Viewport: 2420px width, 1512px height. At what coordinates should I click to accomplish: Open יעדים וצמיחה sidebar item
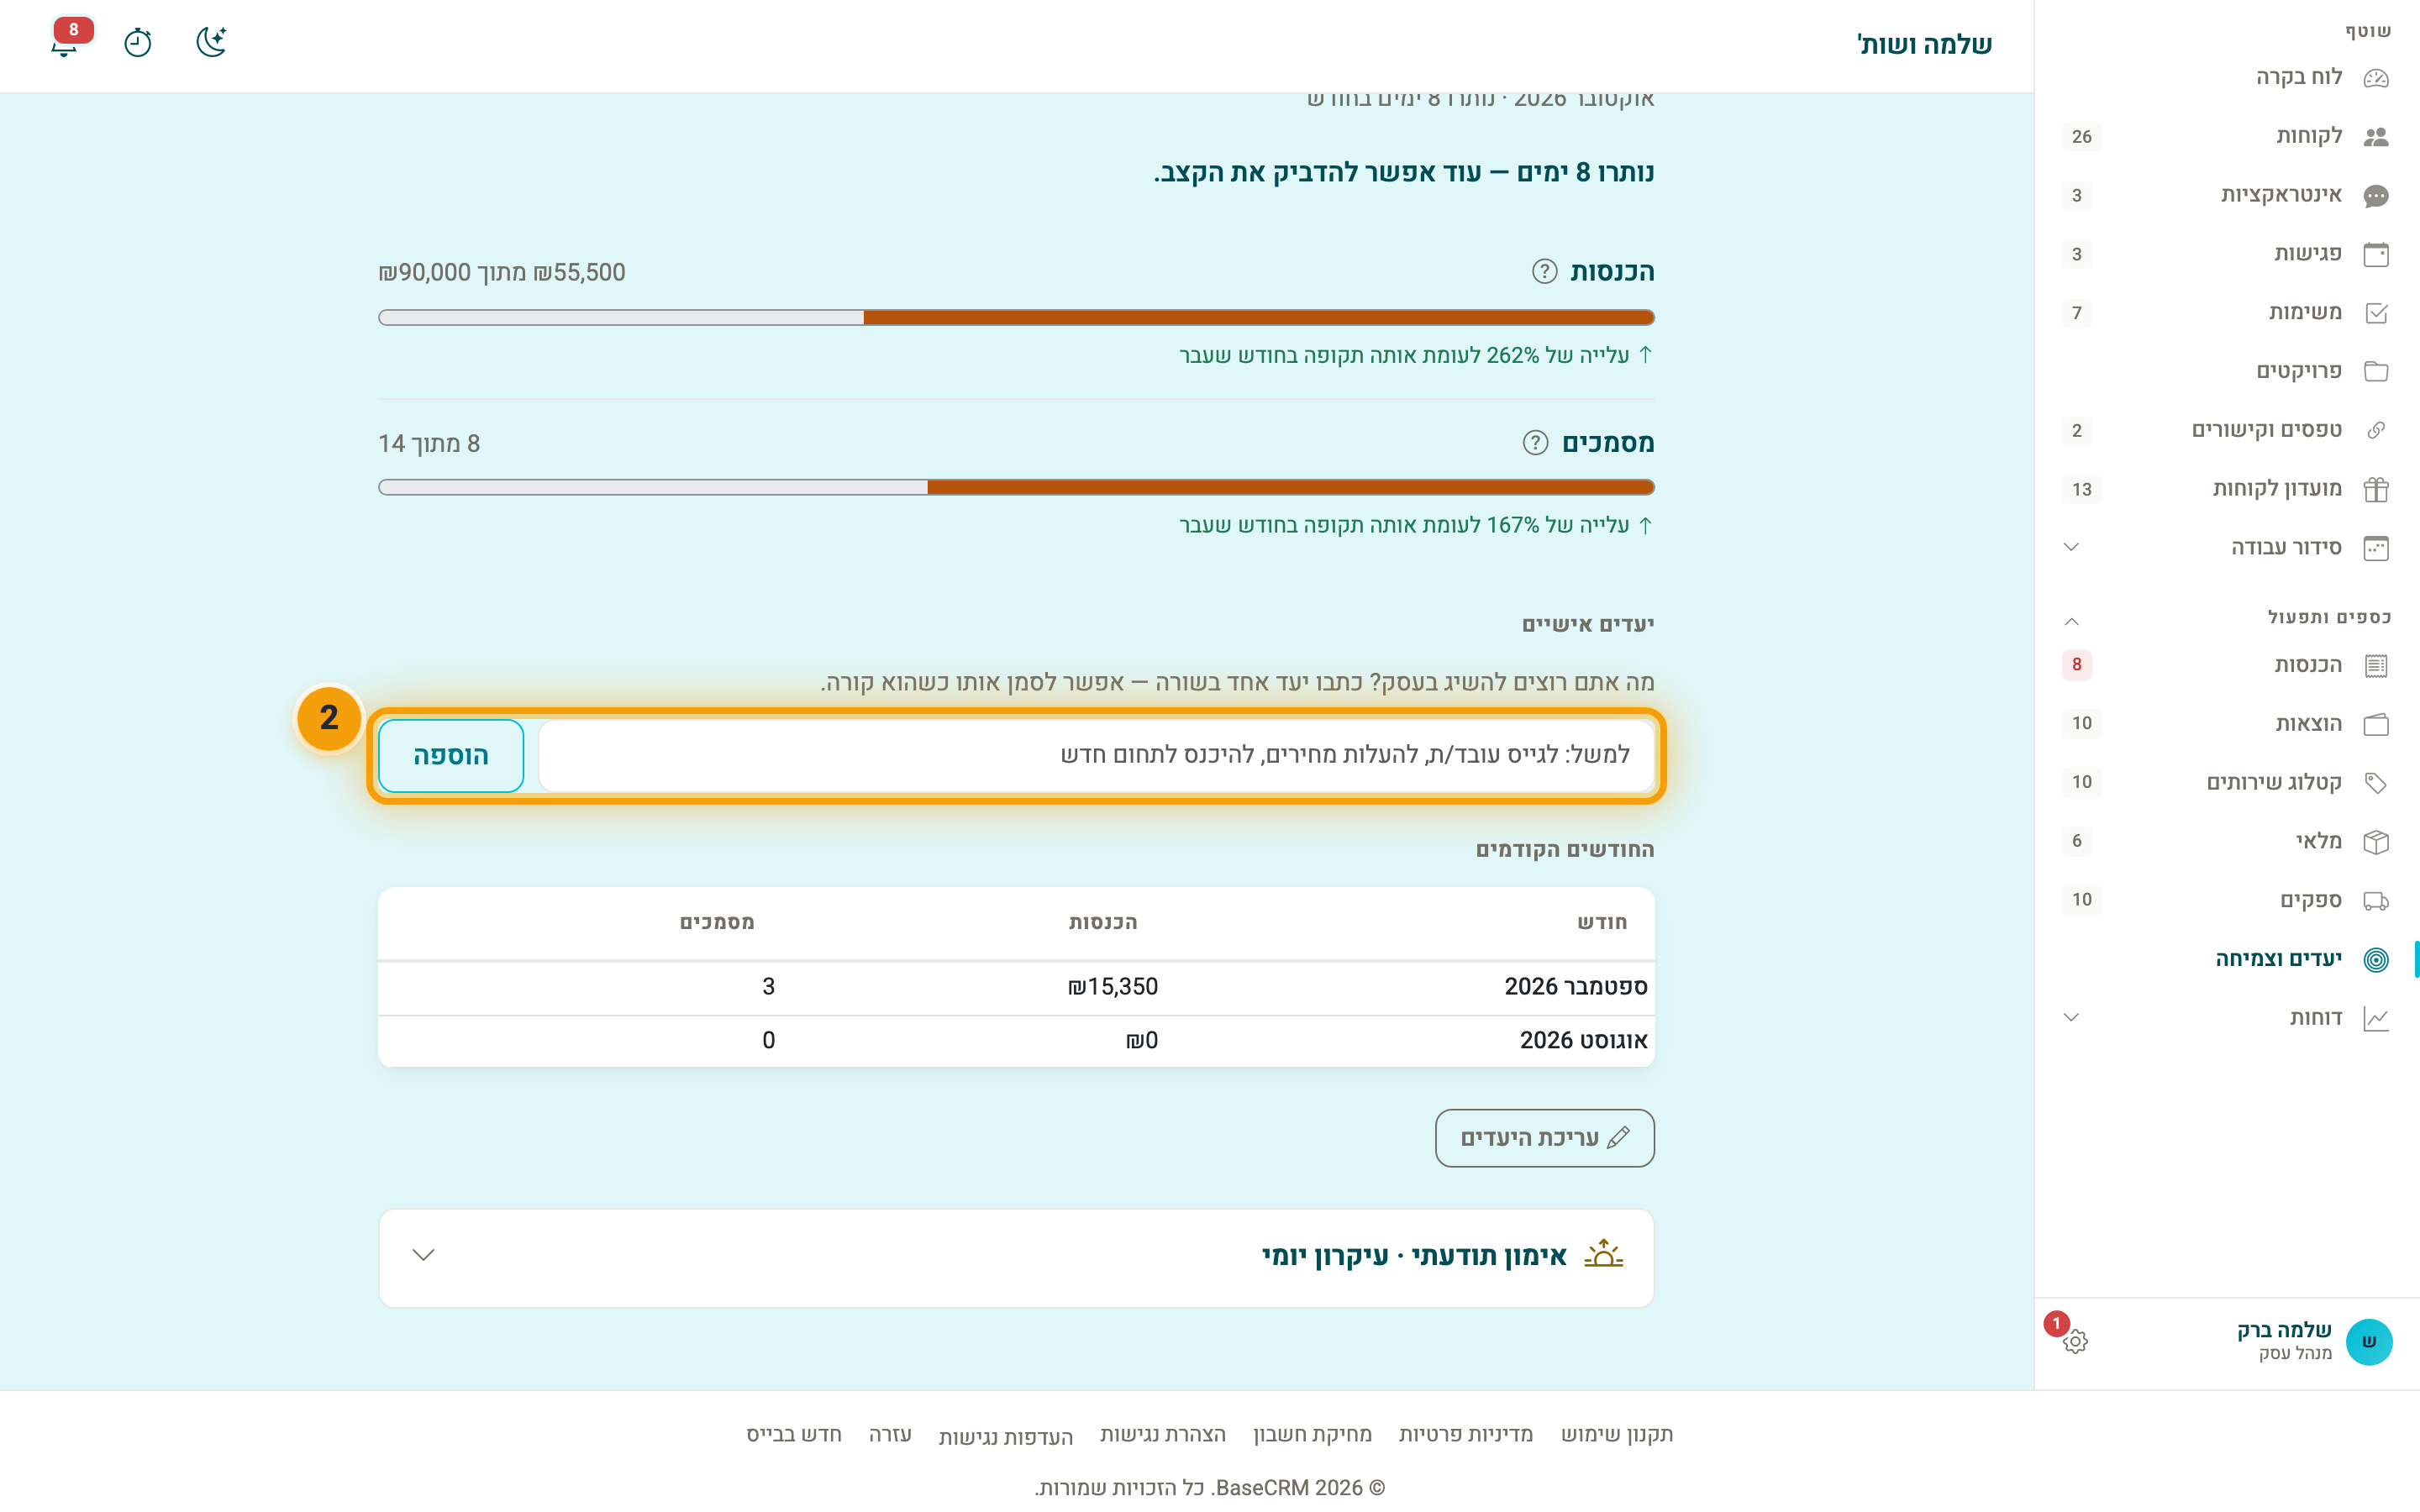pos(2226,959)
